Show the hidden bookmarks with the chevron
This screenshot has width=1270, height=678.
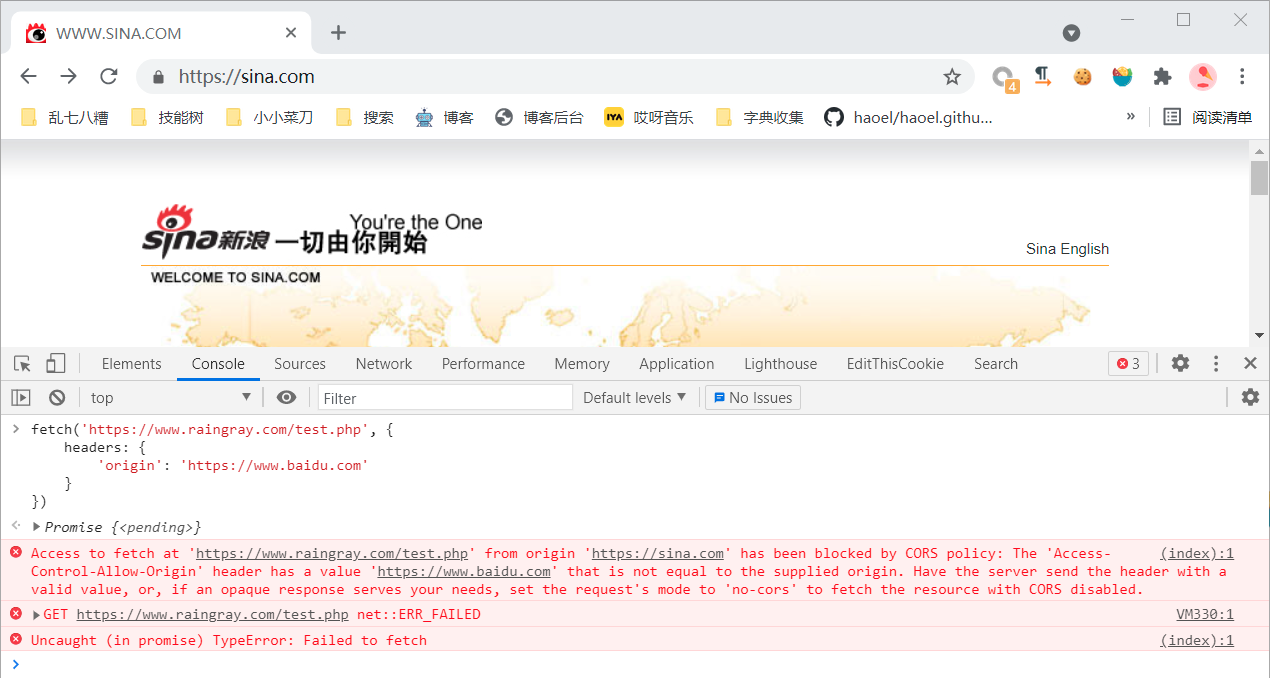pyautogui.click(x=1131, y=117)
